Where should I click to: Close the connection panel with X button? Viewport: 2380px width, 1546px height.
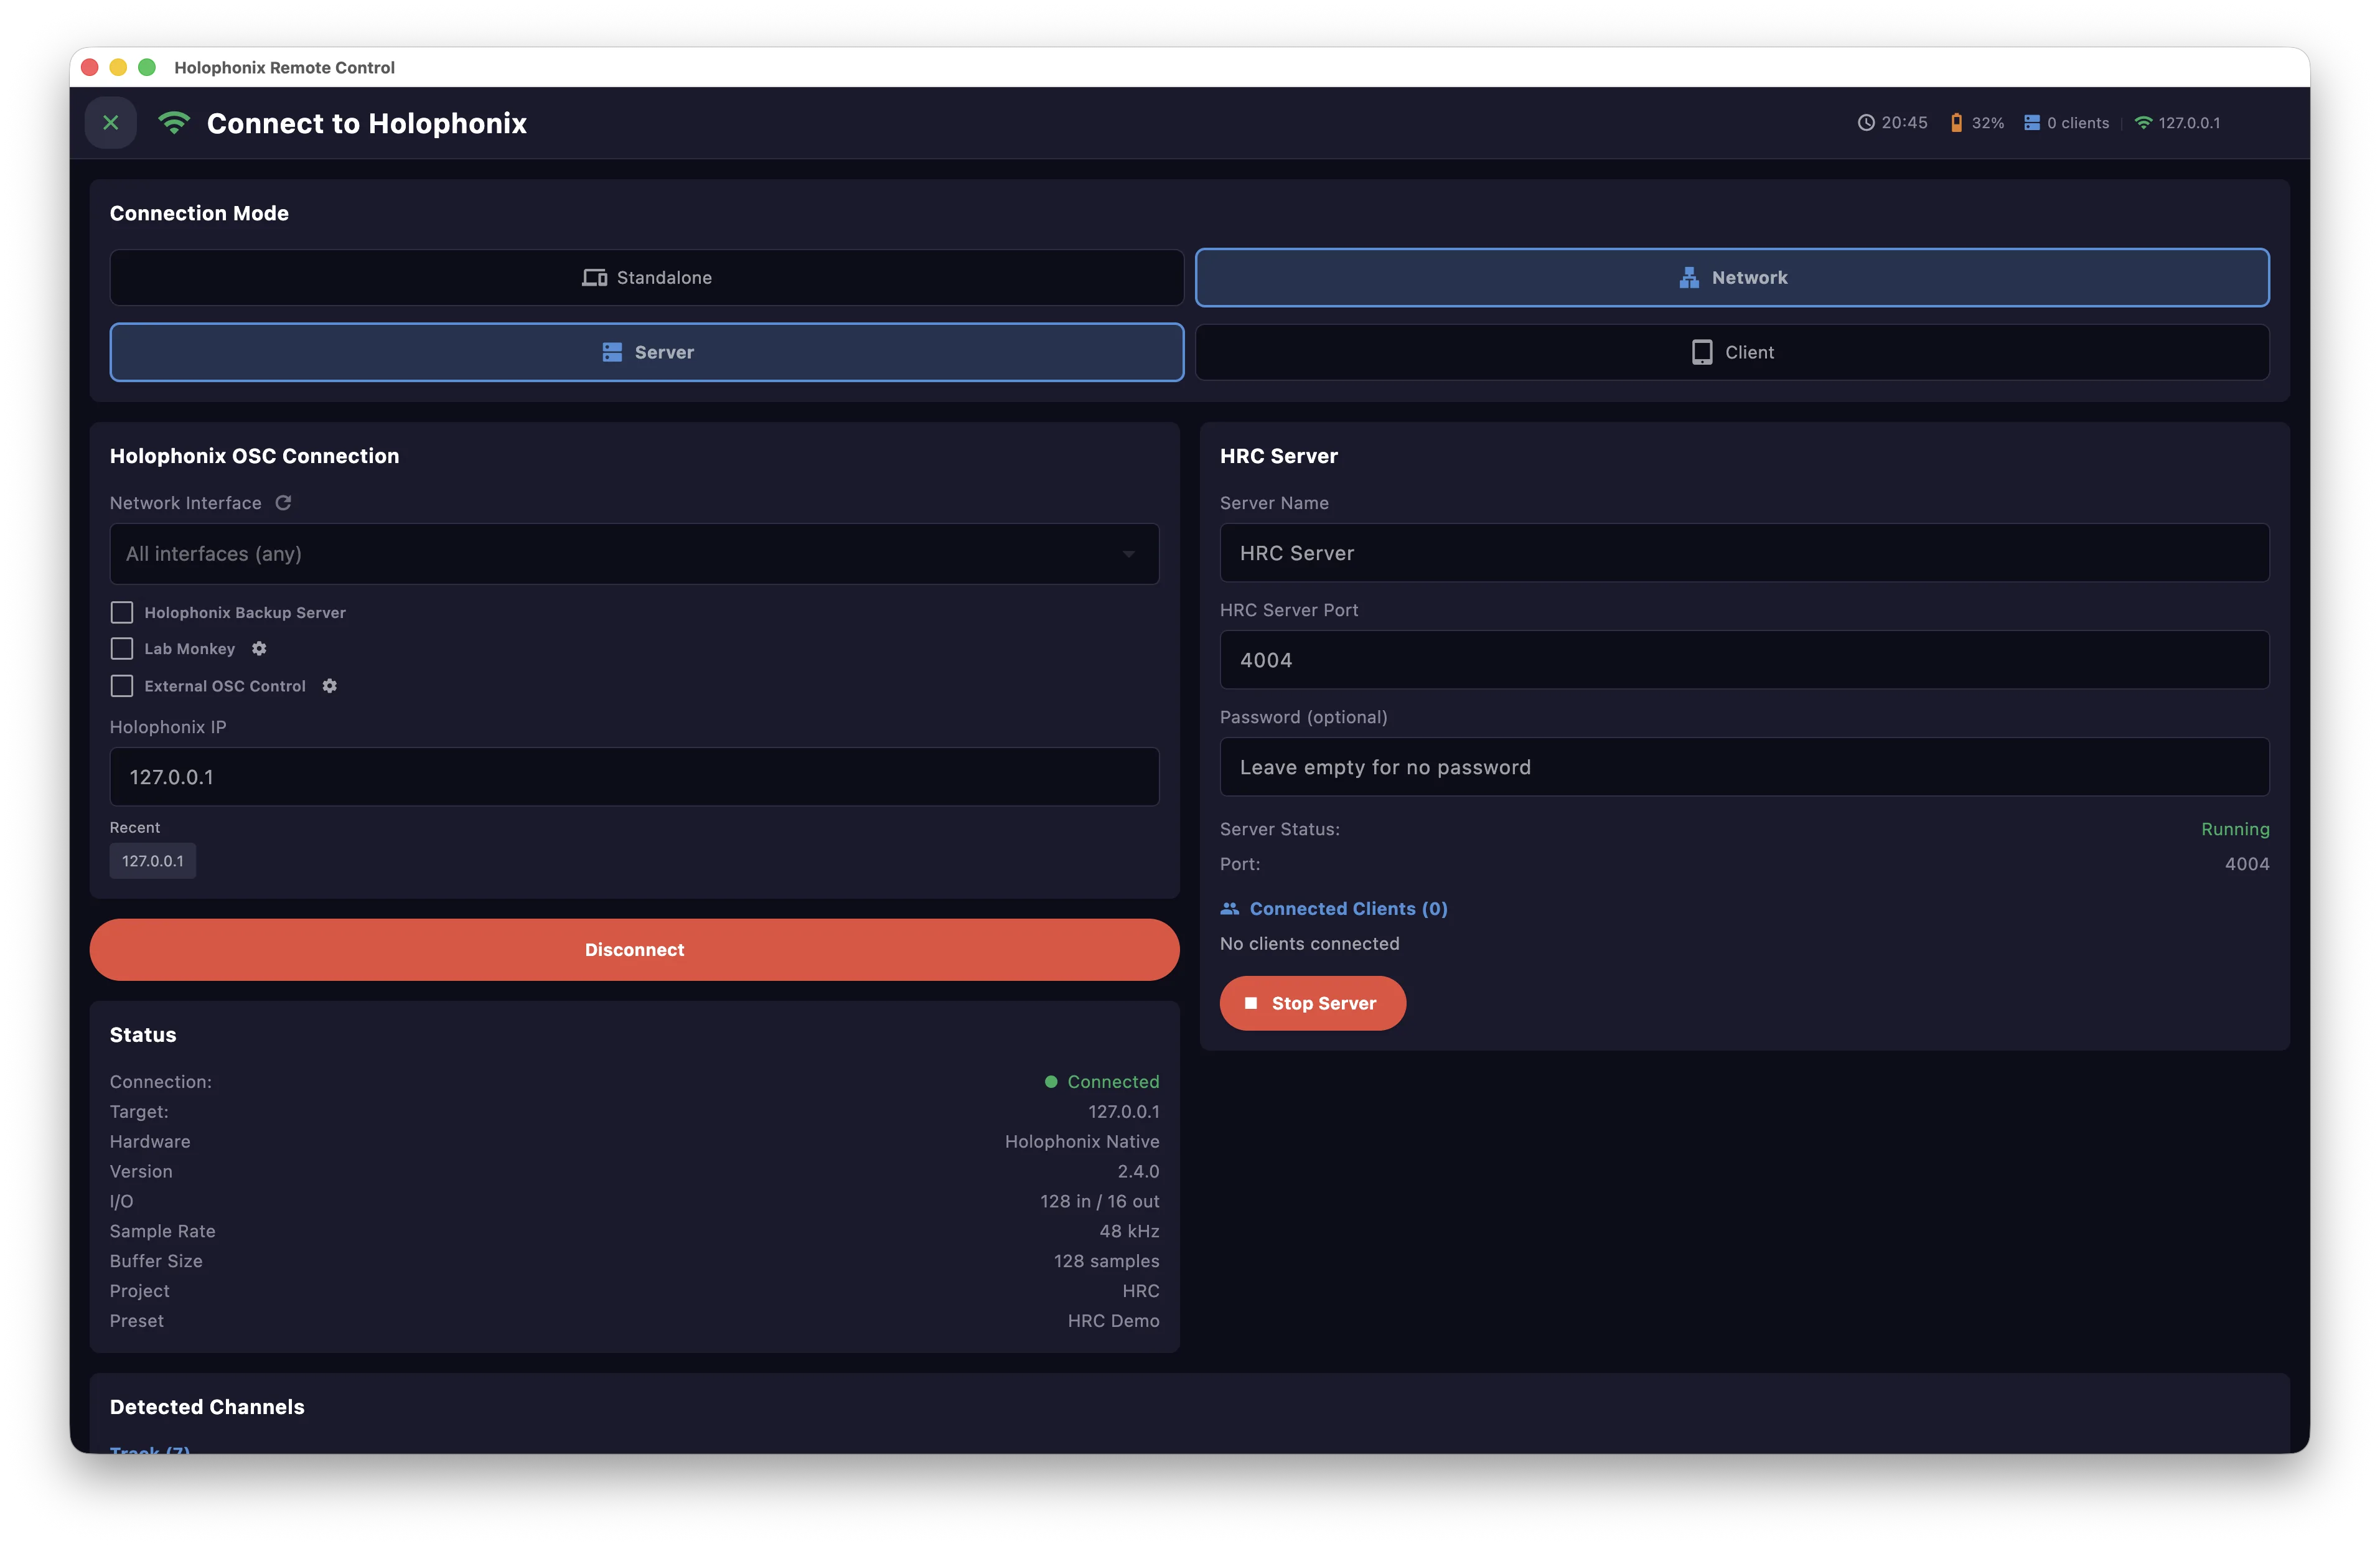pyautogui.click(x=111, y=123)
